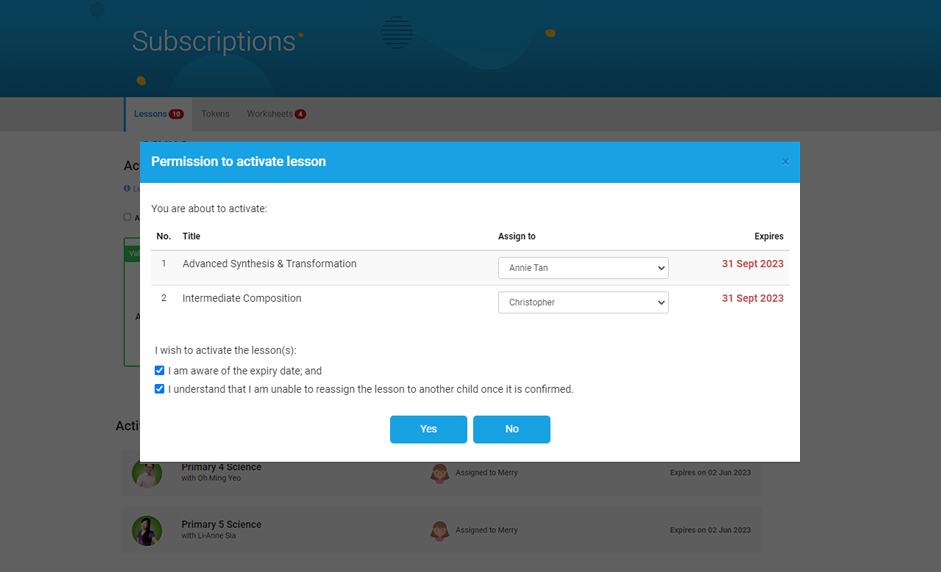The width and height of the screenshot is (941, 572).
Task: Click the Permission to activate lesson title
Action: [238, 161]
